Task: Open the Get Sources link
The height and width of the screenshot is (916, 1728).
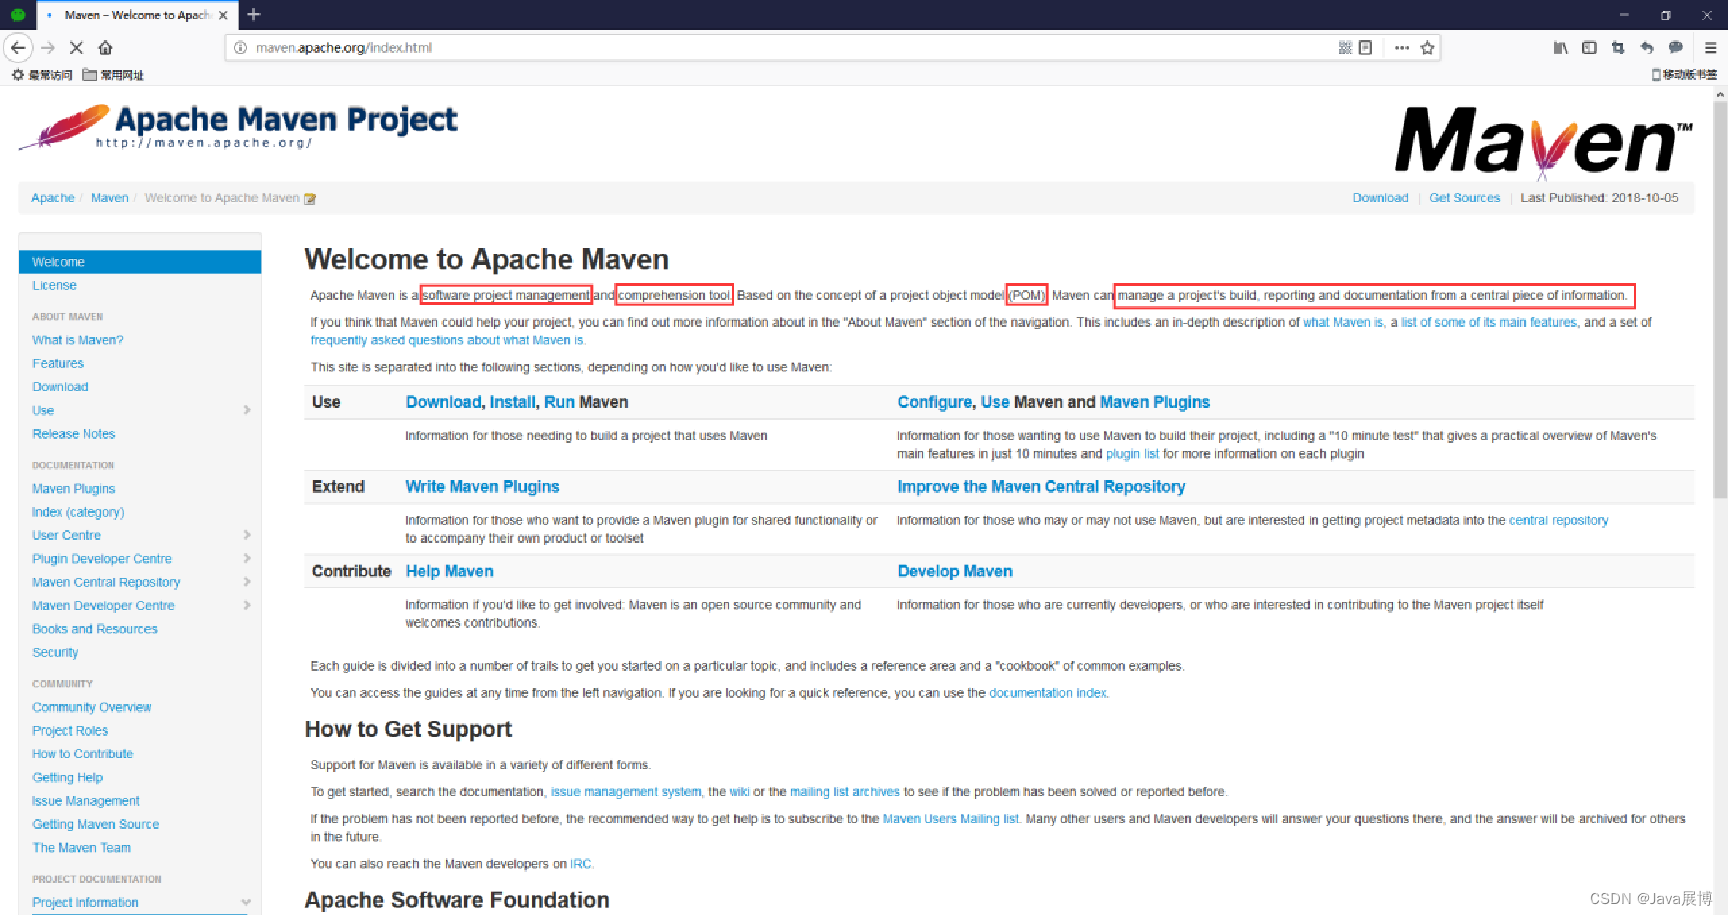Action: point(1464,198)
